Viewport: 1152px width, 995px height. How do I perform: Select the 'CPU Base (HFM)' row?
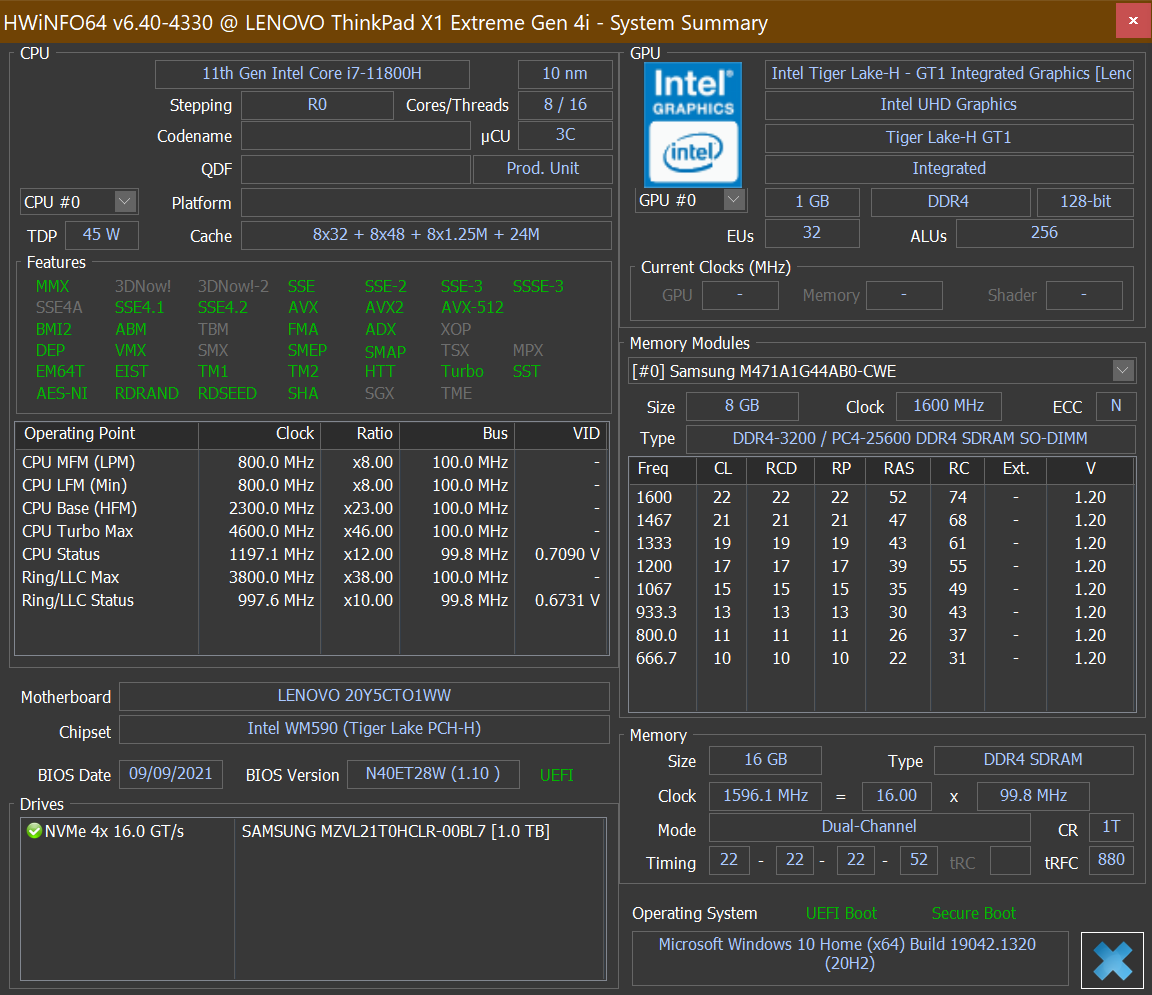click(312, 509)
